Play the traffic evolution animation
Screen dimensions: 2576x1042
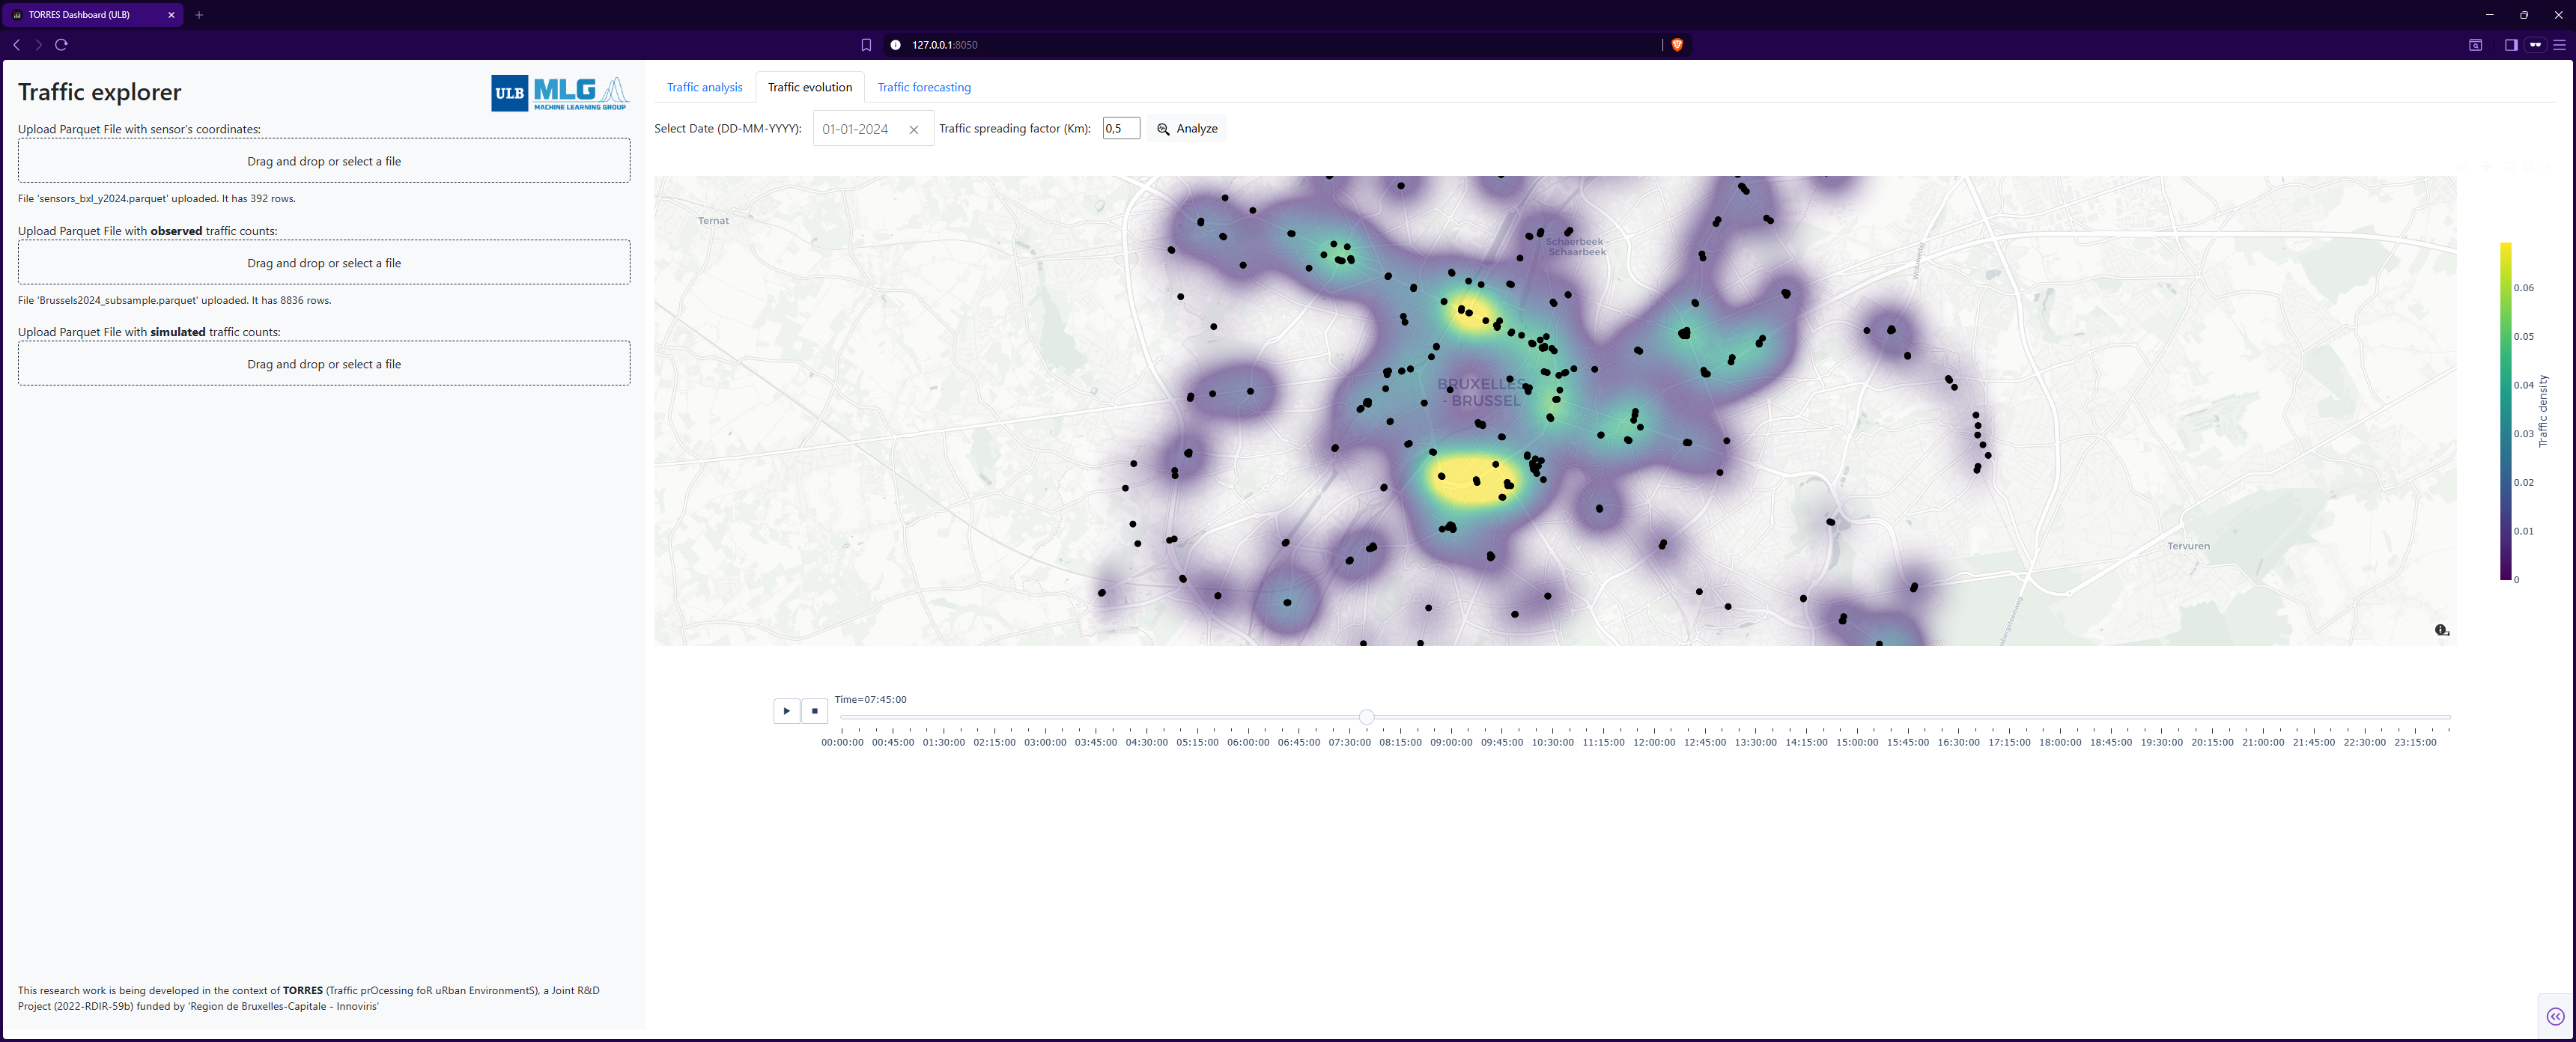click(x=786, y=711)
